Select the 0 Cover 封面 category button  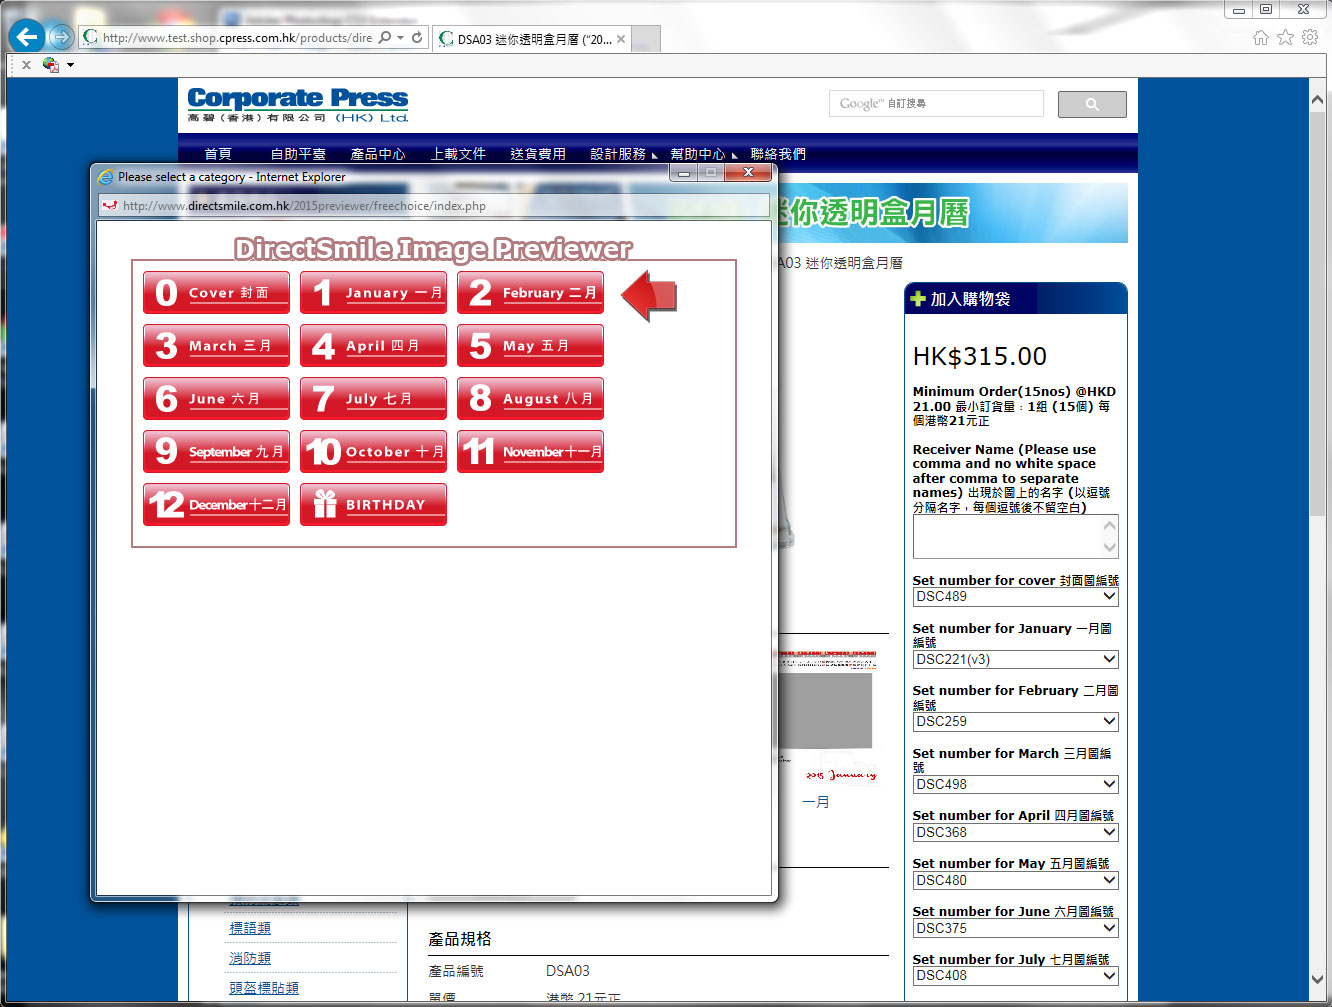216,293
